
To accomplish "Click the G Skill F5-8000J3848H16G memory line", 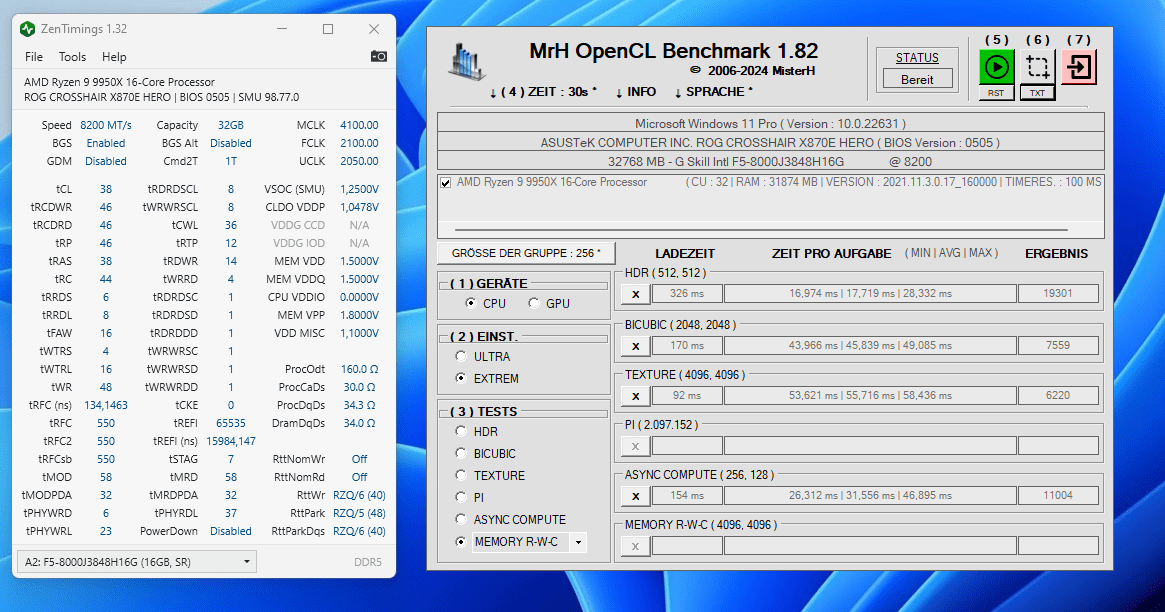I will click(770, 161).
